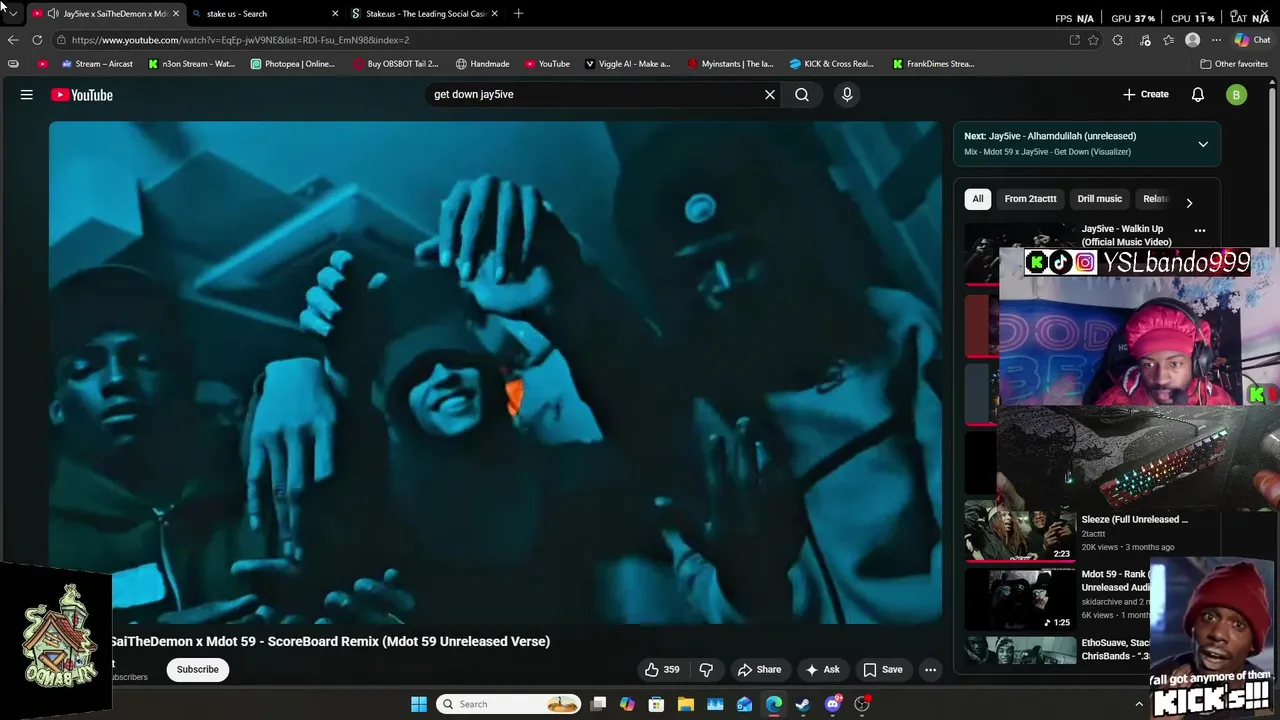1280x720 pixels.
Task: Run the search with the magnifier button
Action: (x=802, y=94)
